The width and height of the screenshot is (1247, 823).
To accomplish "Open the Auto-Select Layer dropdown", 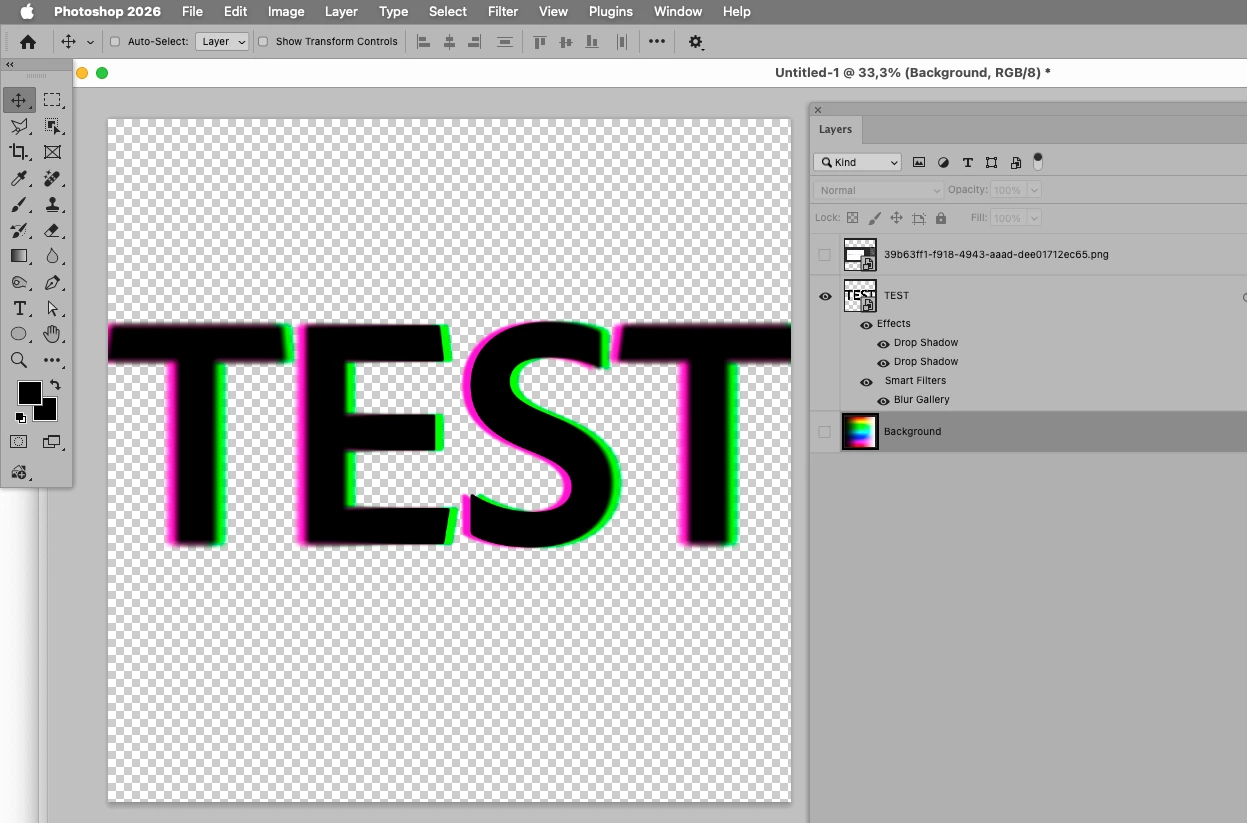I will (x=222, y=42).
